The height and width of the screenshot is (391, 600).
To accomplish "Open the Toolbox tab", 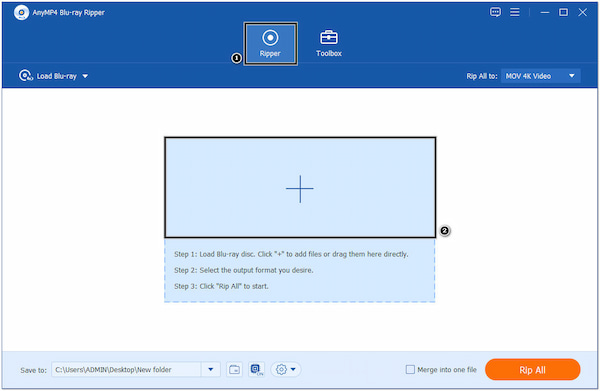I will coord(329,44).
